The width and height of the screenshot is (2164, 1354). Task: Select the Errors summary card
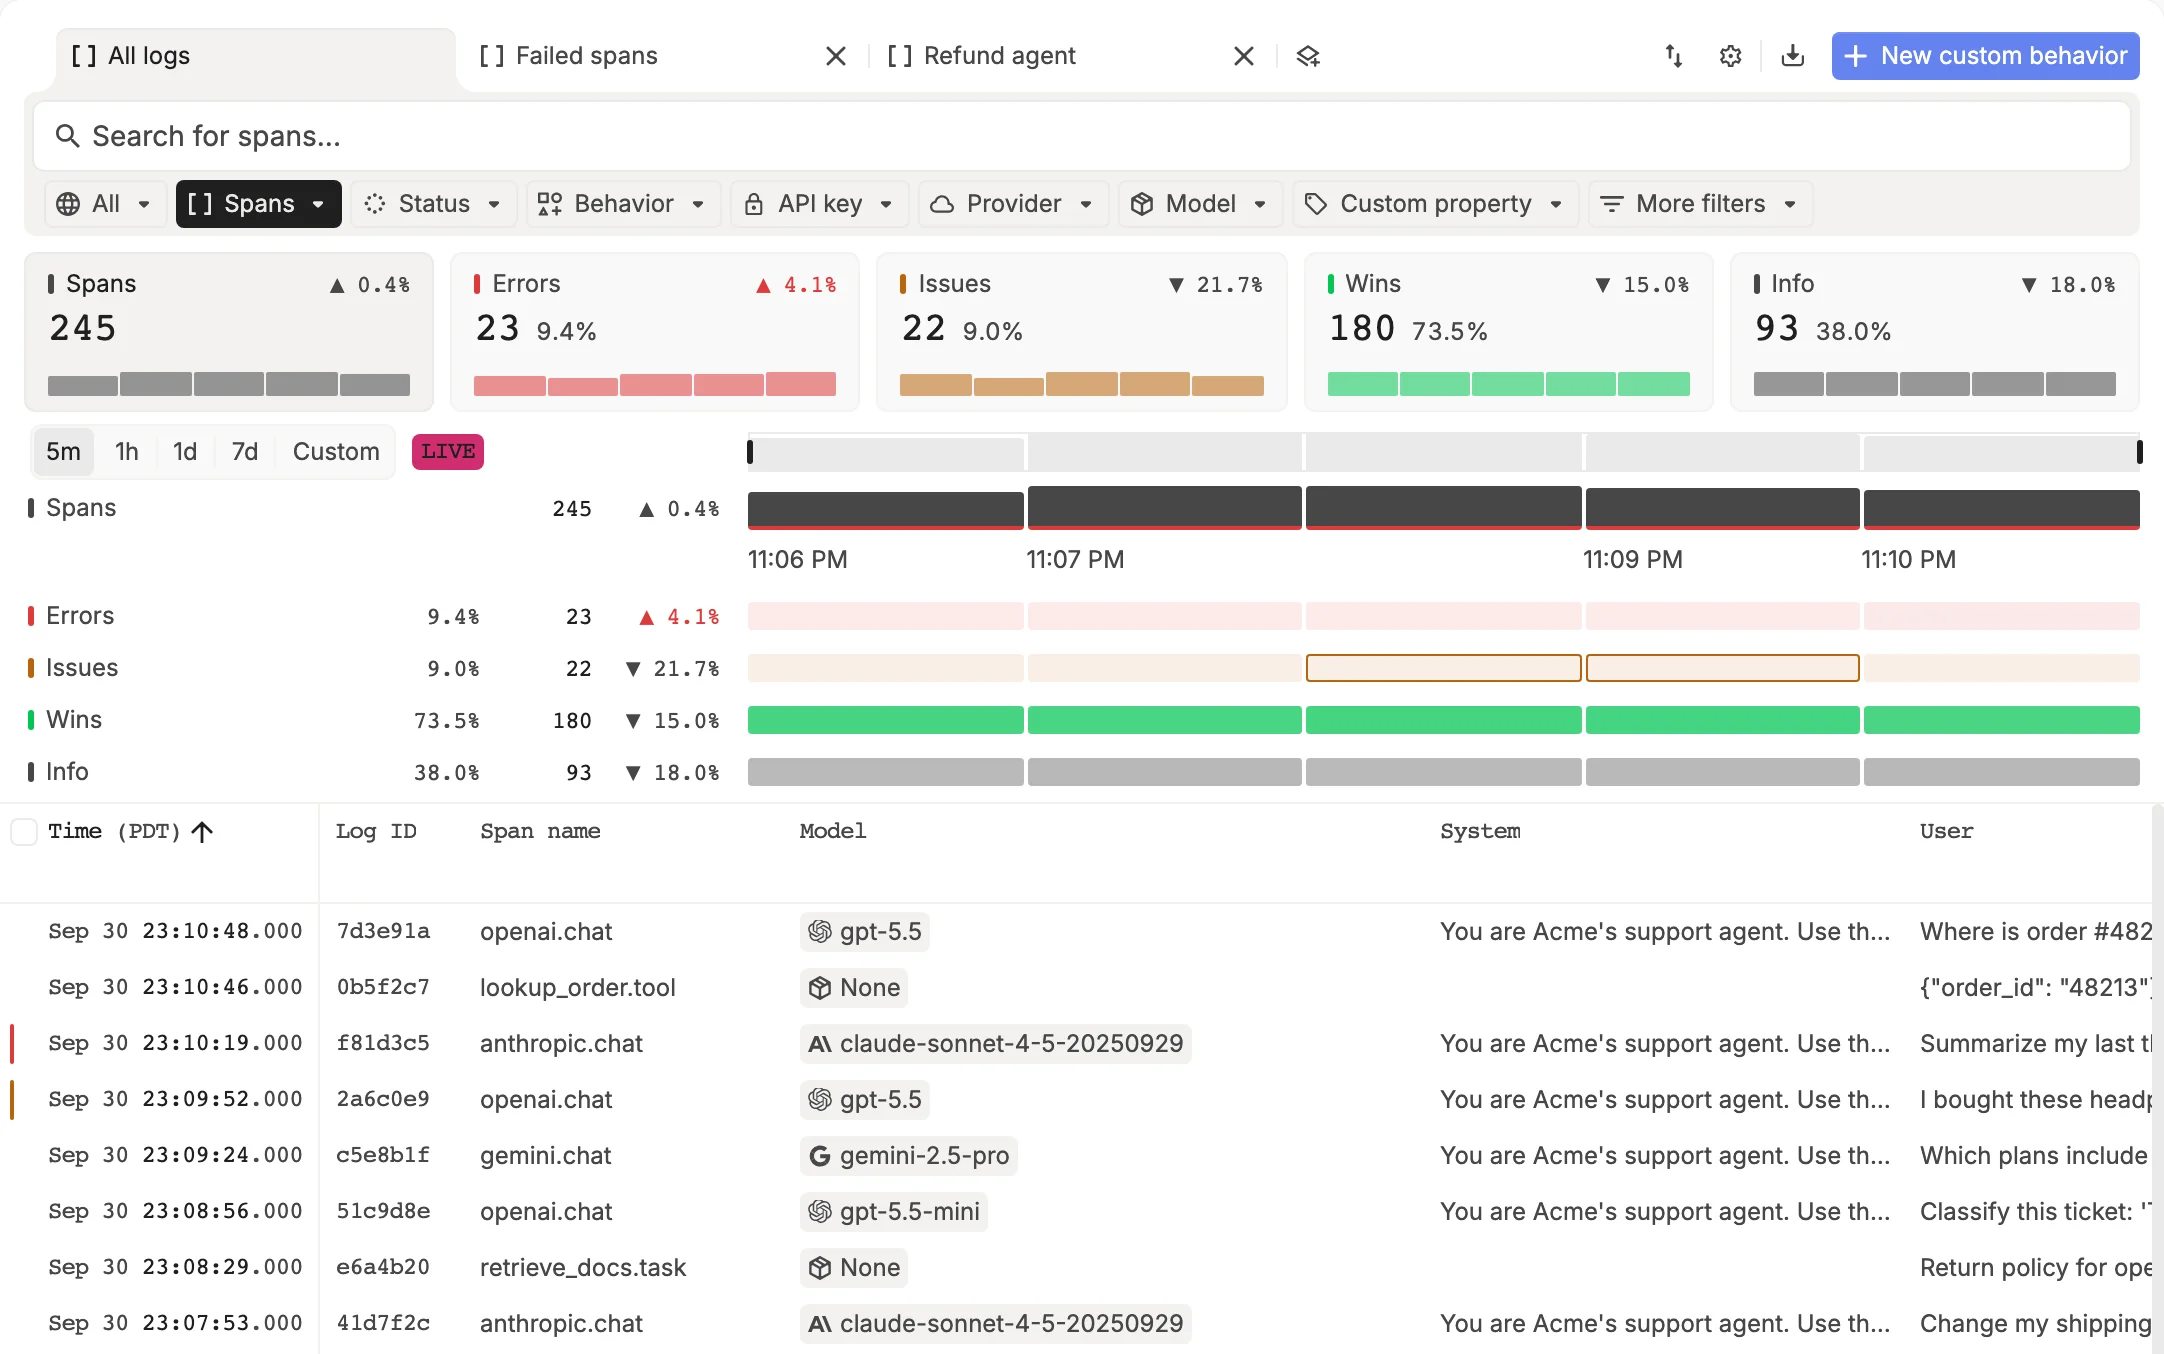coord(655,331)
